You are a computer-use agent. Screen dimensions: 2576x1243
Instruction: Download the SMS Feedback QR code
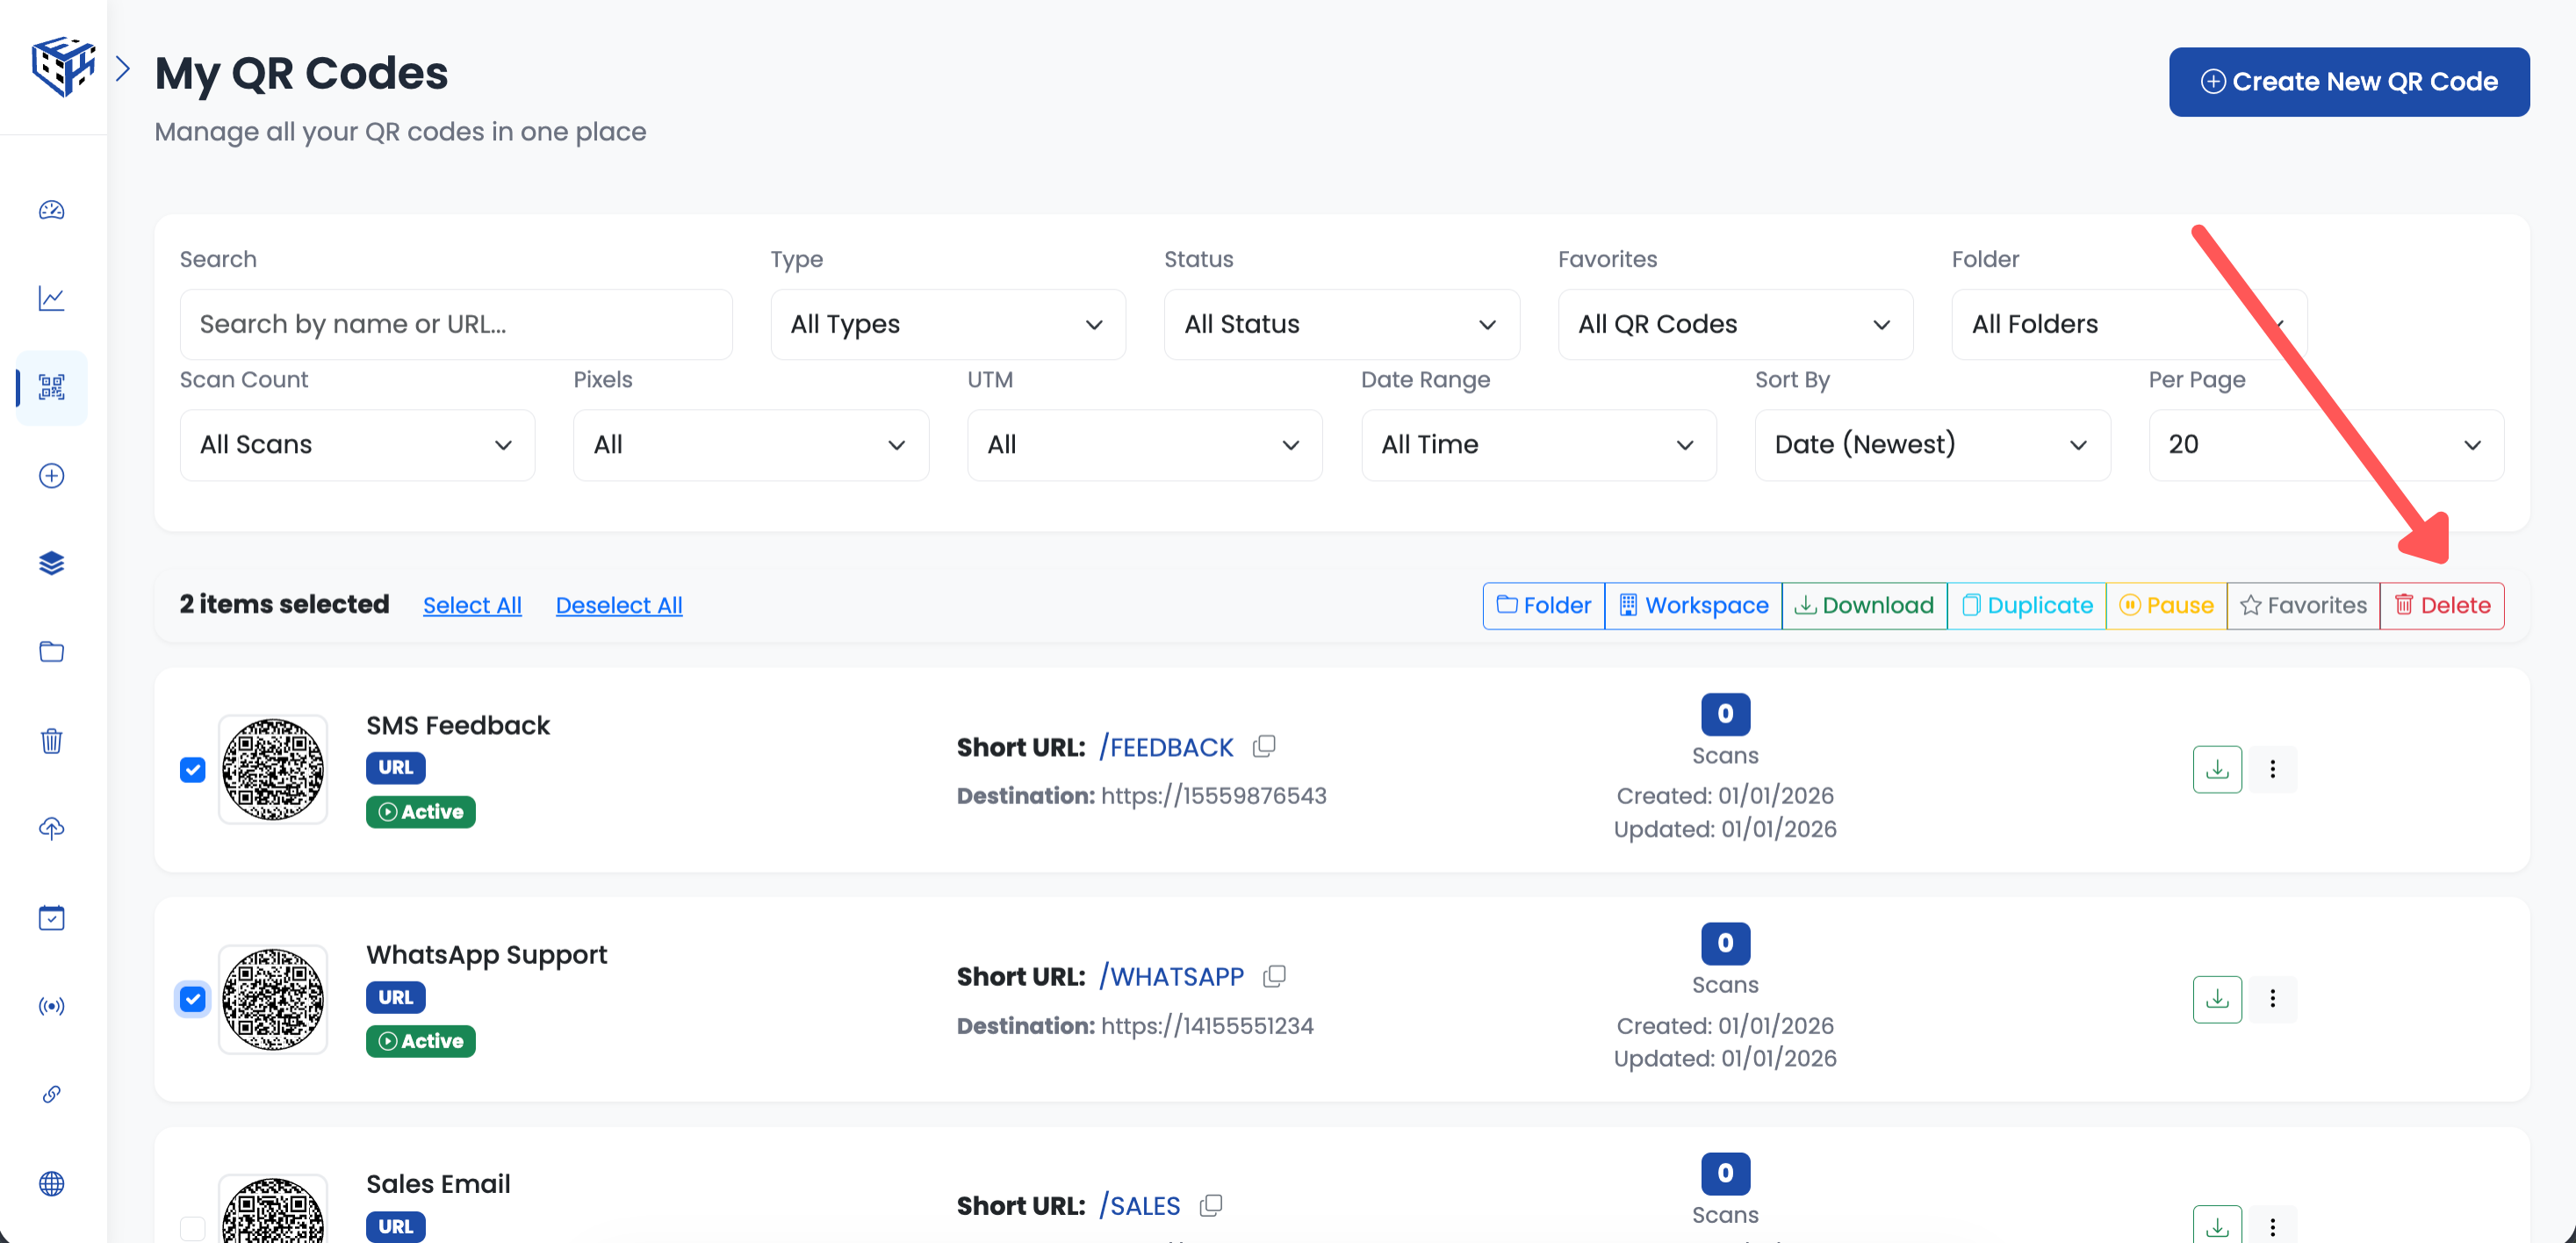coord(2216,769)
